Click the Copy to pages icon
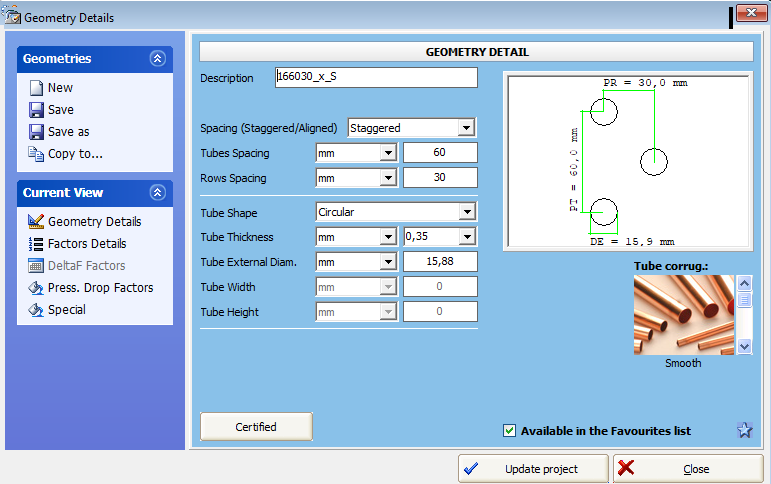The image size is (771, 484). (x=36, y=154)
